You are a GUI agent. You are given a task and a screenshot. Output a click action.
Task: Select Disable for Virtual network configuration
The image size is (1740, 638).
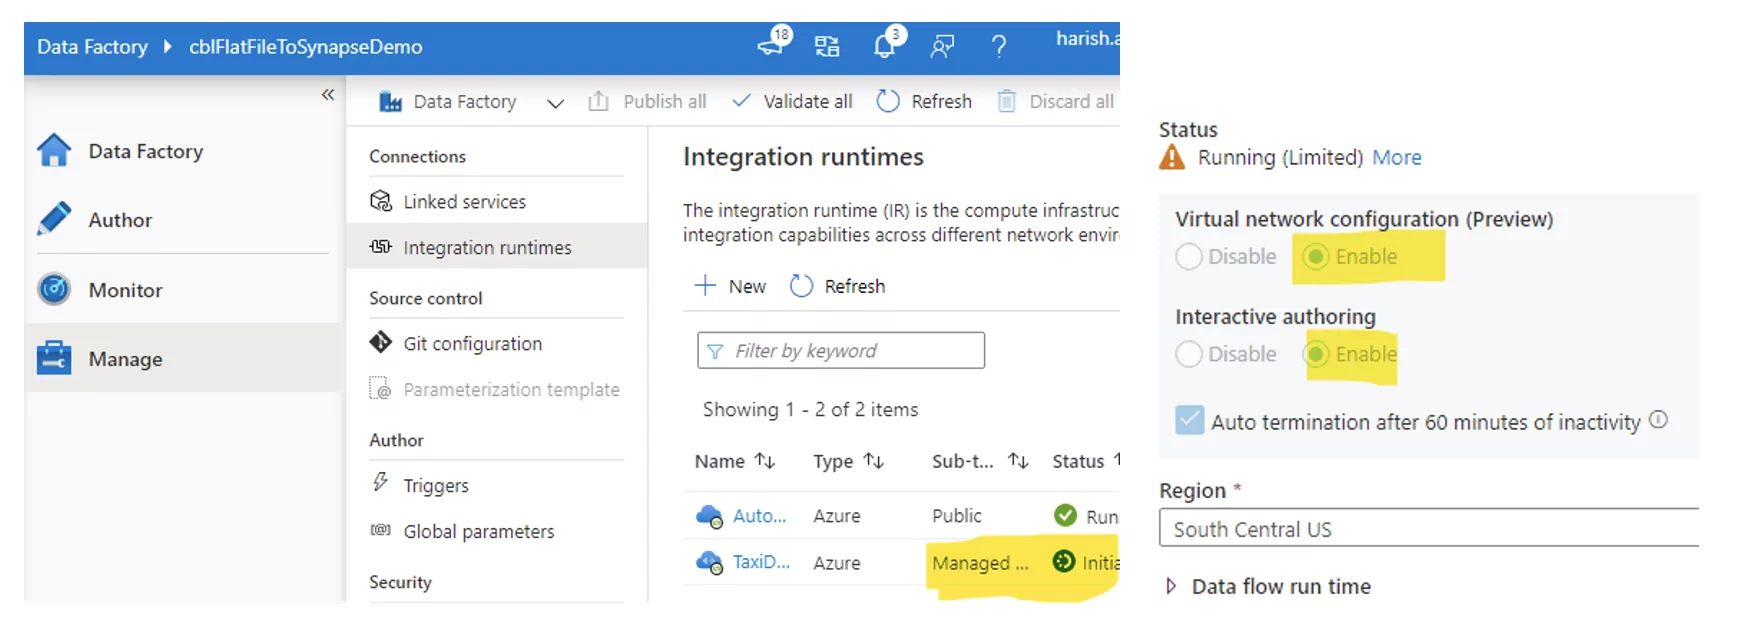(x=1189, y=257)
